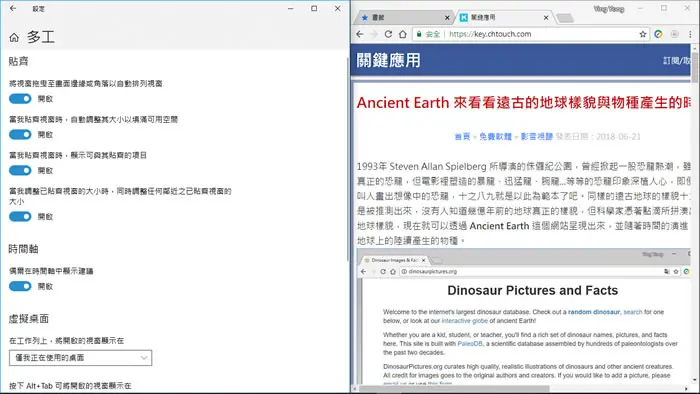Screen dimensions: 700x394
Task: Click the secure padlock icon in the address bar
Action: point(419,34)
